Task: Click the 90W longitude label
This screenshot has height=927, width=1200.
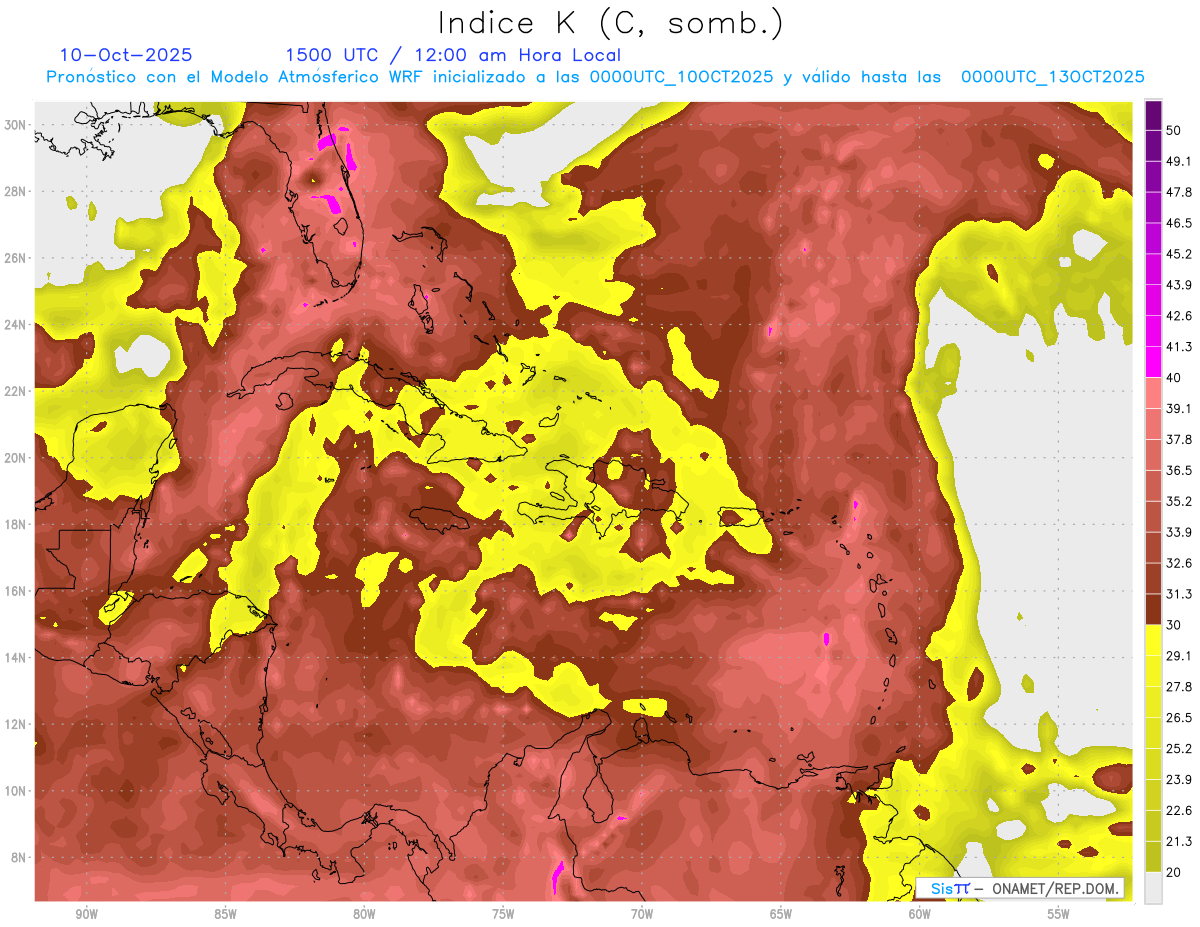Action: (x=86, y=914)
